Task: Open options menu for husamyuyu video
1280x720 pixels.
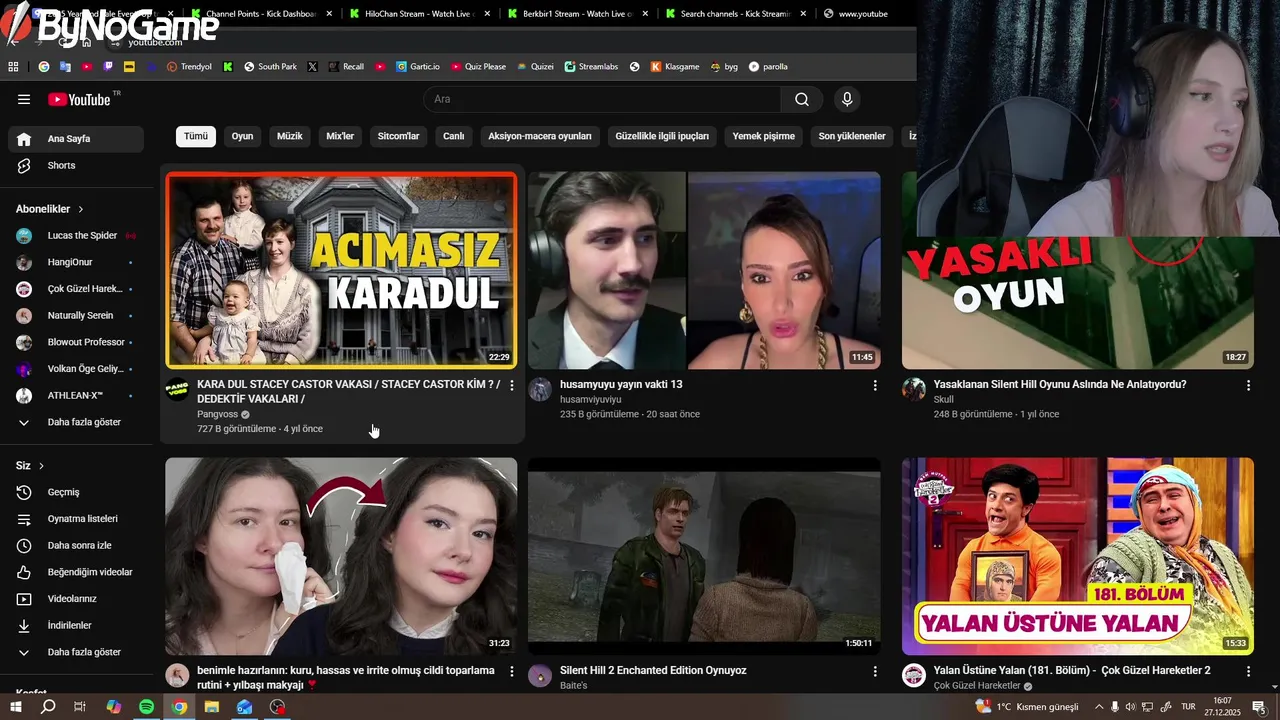Action: [875, 385]
